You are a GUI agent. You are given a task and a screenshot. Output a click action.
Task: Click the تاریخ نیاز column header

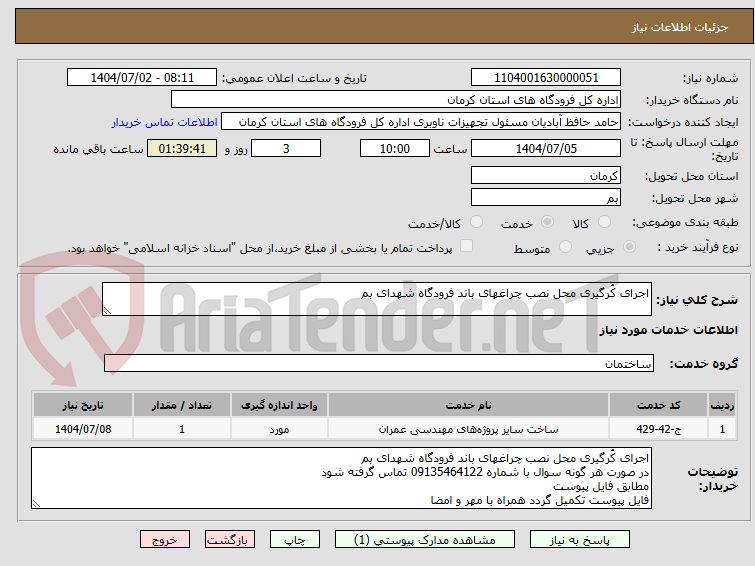point(83,405)
